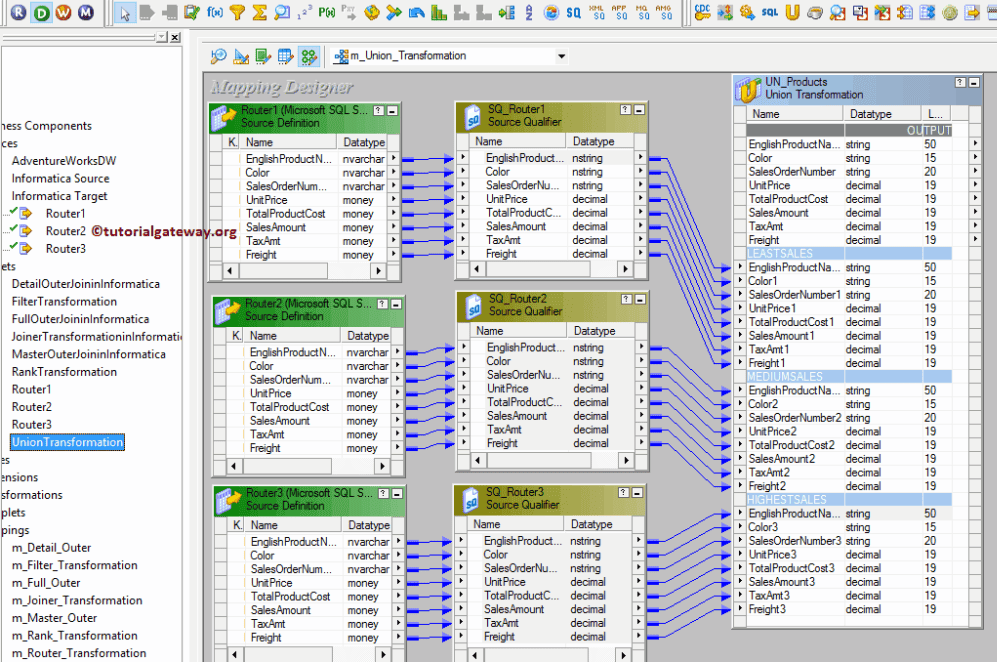Click the Filter transformation funnel icon
997x662 pixels.
pyautogui.click(x=237, y=13)
